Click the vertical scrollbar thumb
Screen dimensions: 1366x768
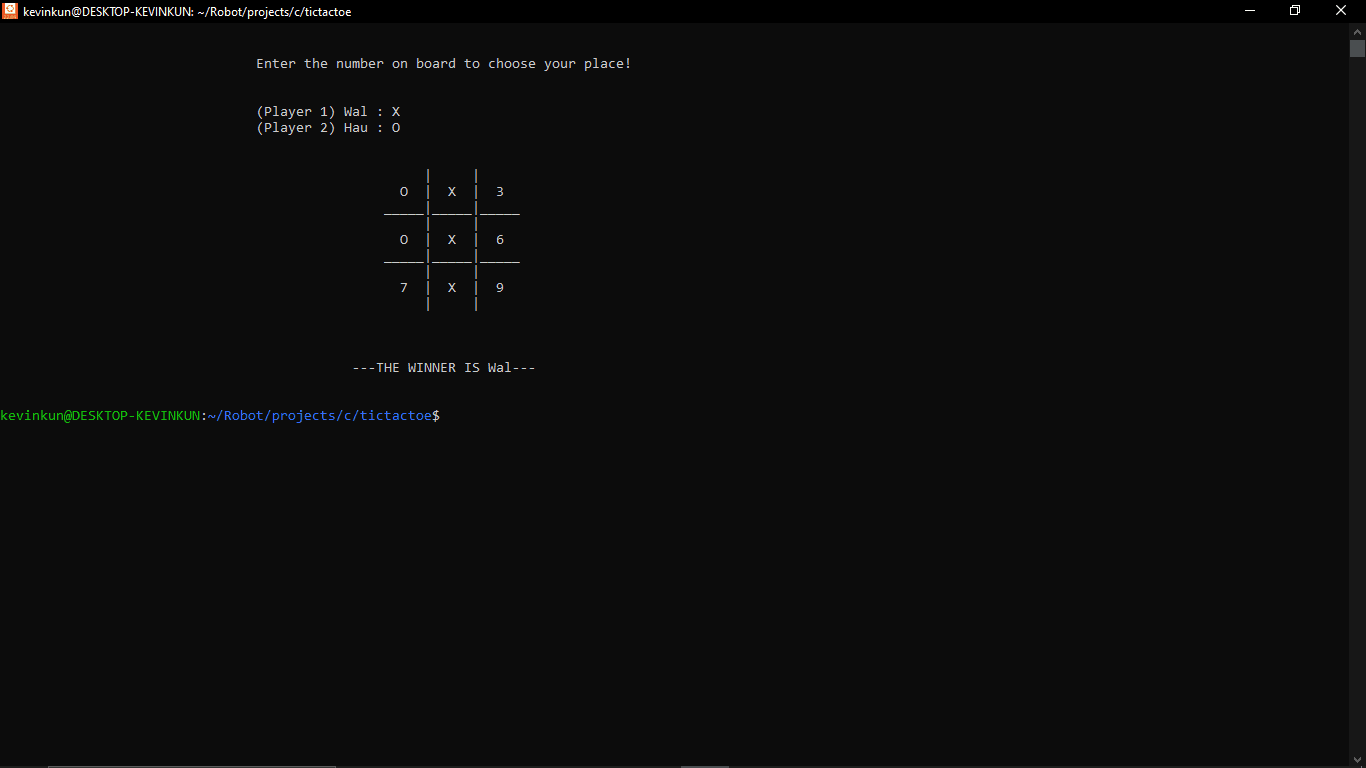coord(1357,49)
